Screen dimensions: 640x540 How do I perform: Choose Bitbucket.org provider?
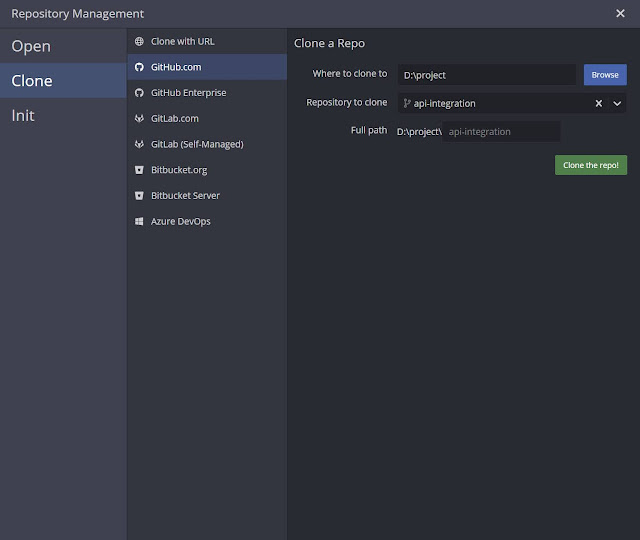click(207, 170)
